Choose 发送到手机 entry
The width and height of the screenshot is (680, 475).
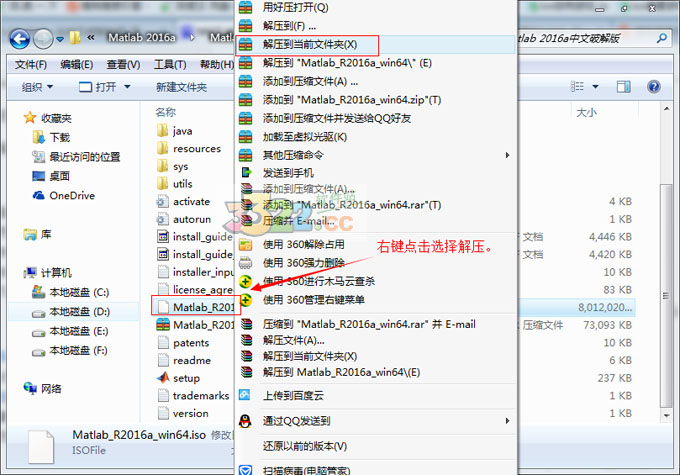pos(376,173)
